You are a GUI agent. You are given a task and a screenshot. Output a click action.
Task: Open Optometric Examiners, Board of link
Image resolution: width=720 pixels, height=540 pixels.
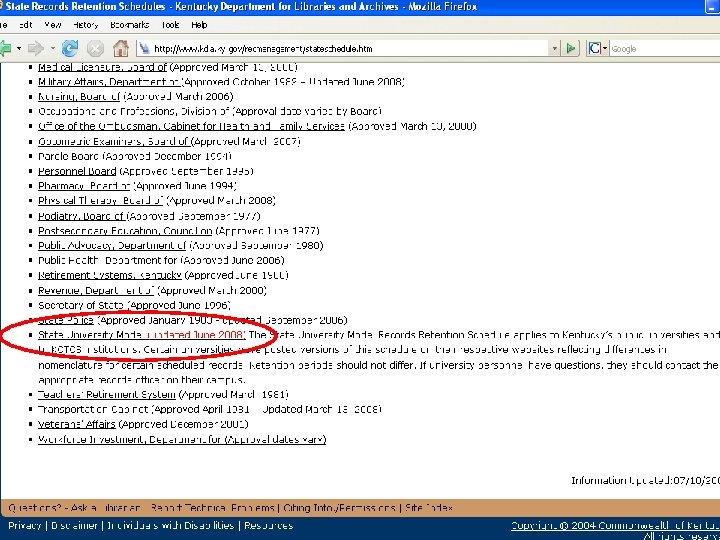[x=112, y=141]
